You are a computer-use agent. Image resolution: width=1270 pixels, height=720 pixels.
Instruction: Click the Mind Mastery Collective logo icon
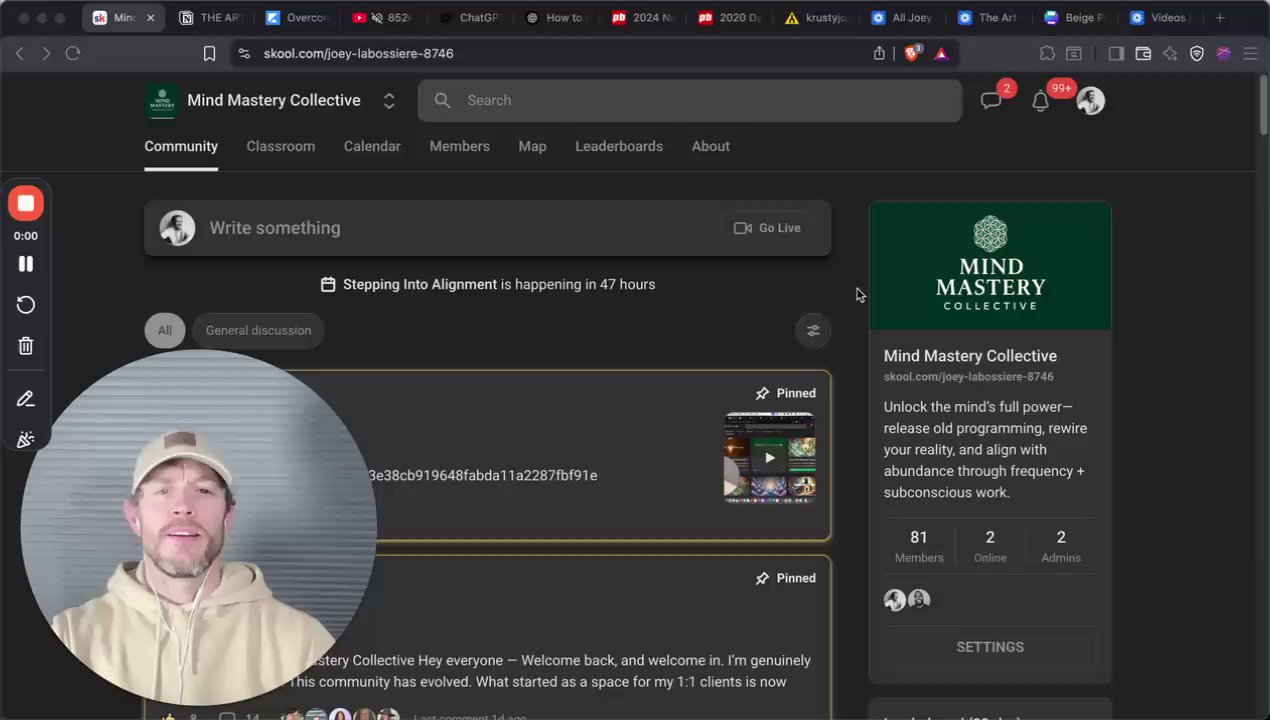(163, 100)
